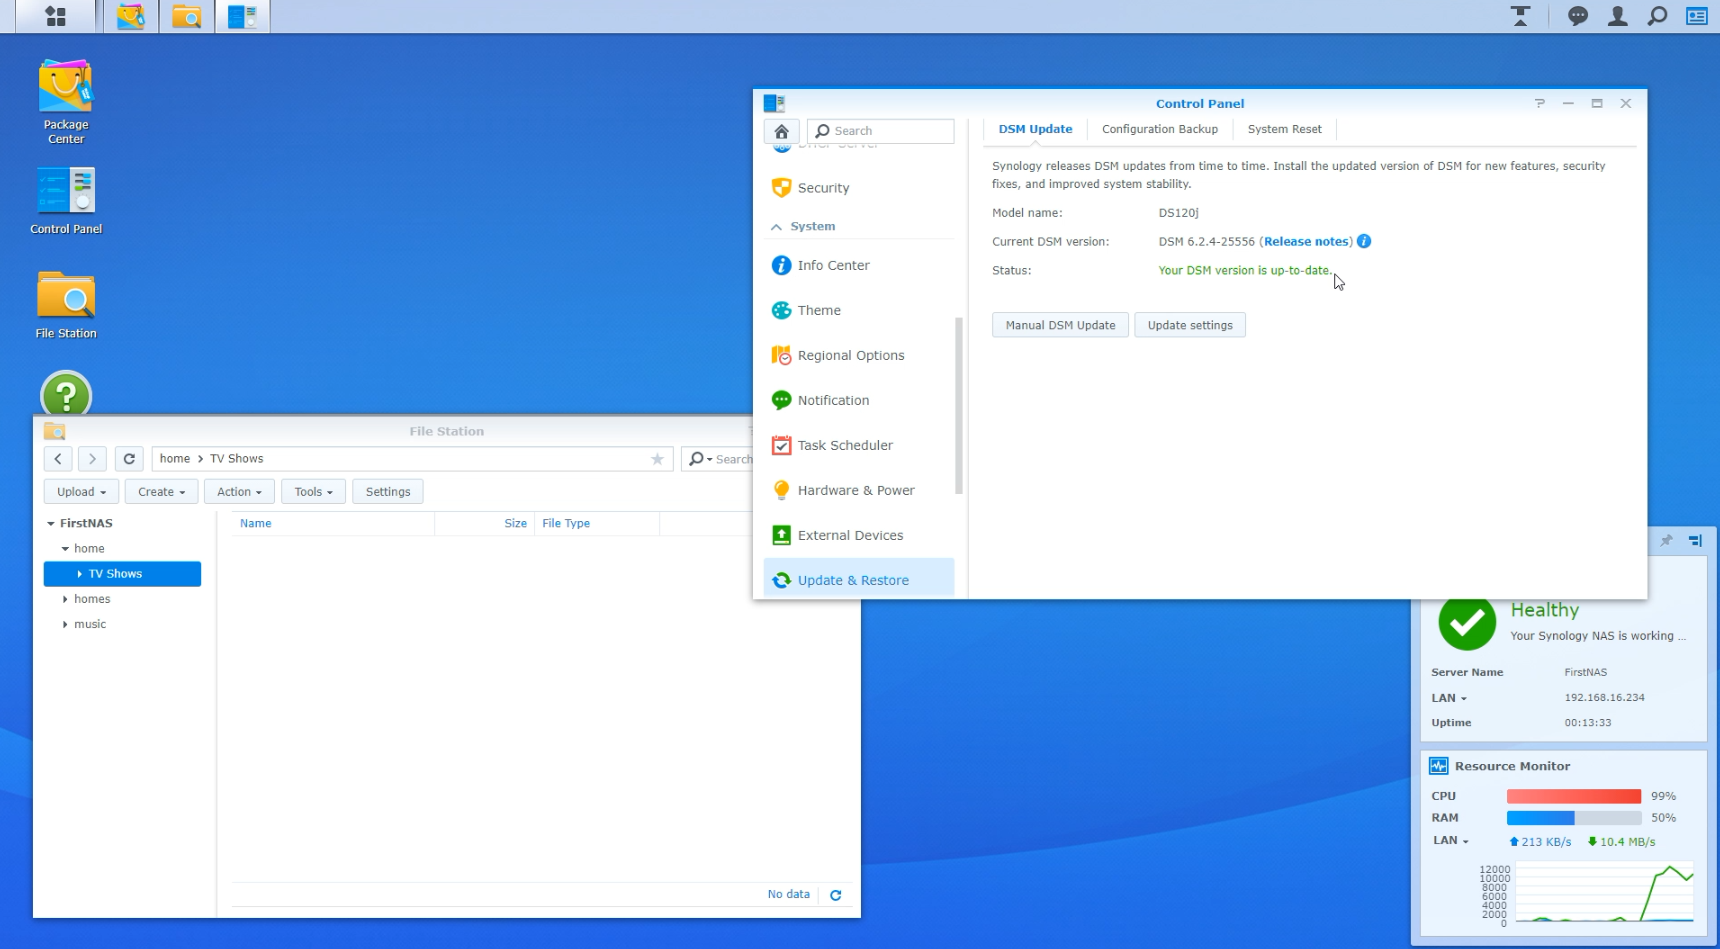
Task: Open the LAN dropdown in Resource Monitor
Action: (1451, 840)
